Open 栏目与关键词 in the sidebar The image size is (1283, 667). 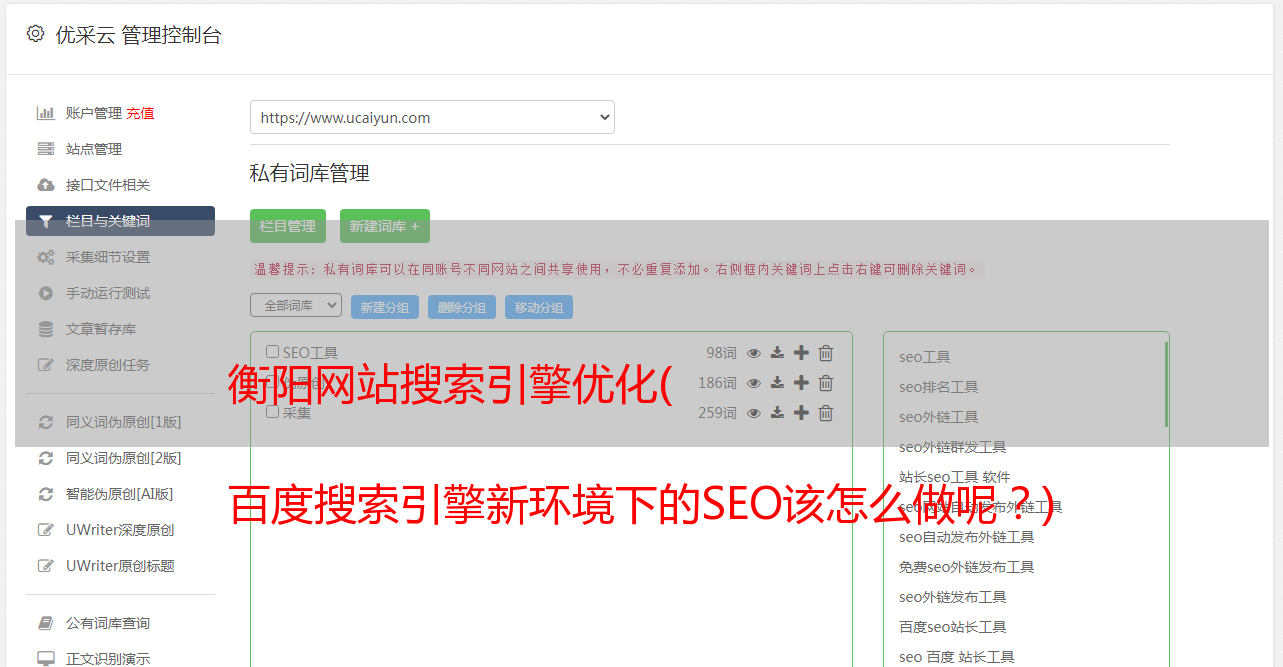click(x=120, y=221)
